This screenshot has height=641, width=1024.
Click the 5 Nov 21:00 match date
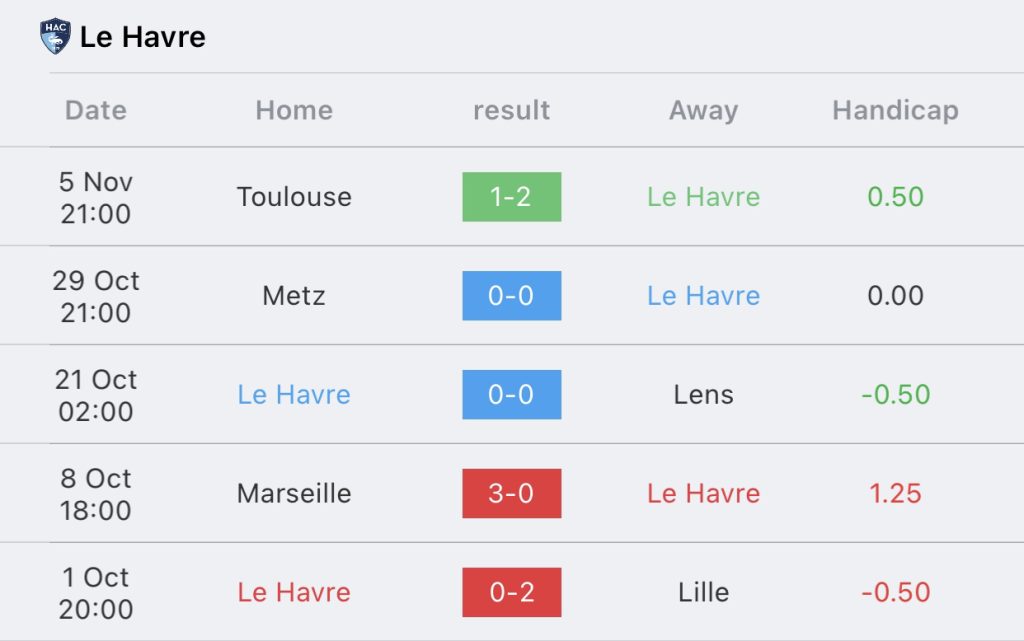pyautogui.click(x=95, y=197)
